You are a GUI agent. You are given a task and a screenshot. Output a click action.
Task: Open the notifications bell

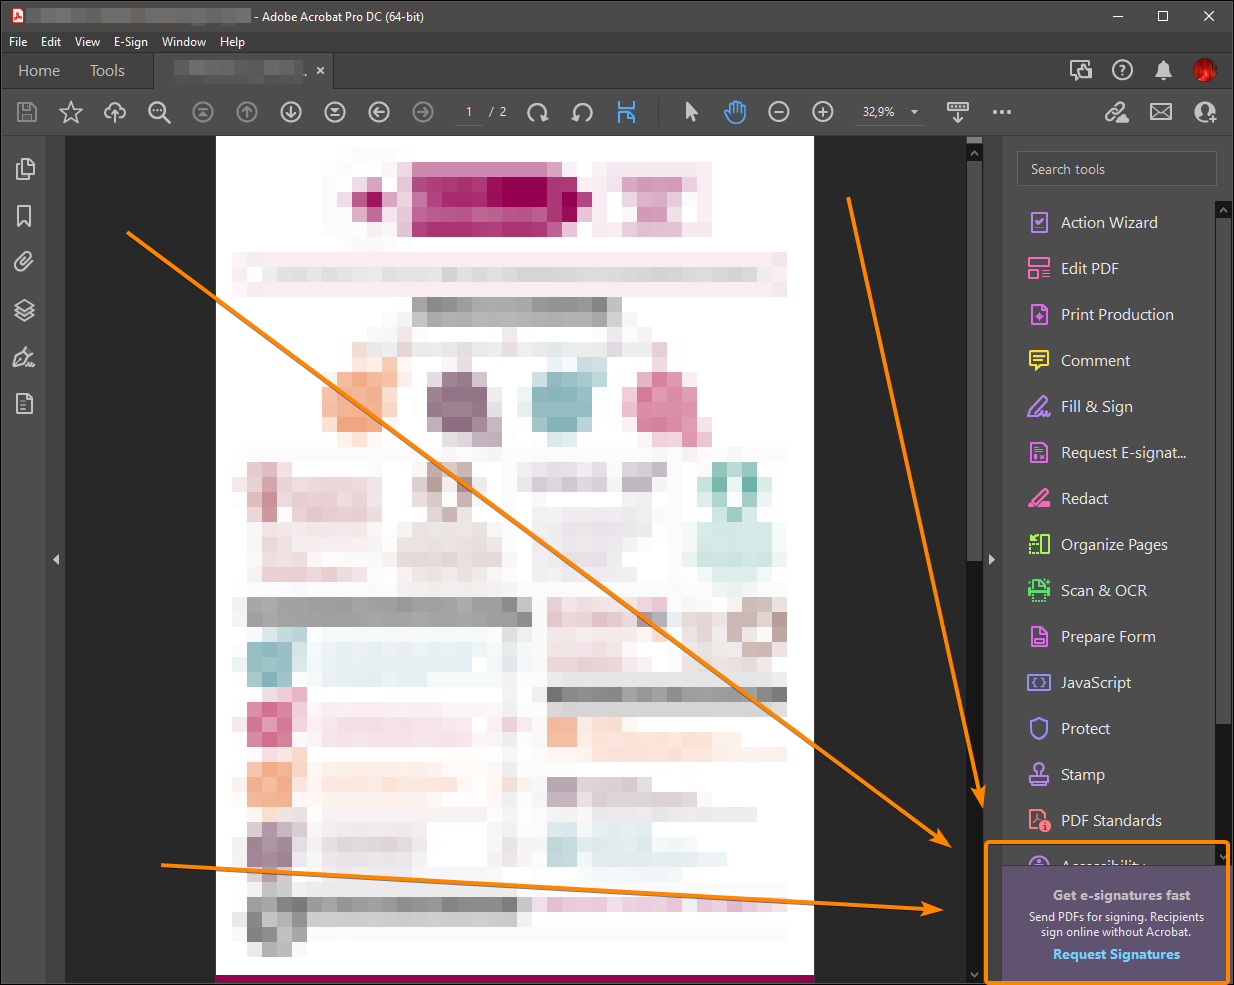click(x=1163, y=70)
